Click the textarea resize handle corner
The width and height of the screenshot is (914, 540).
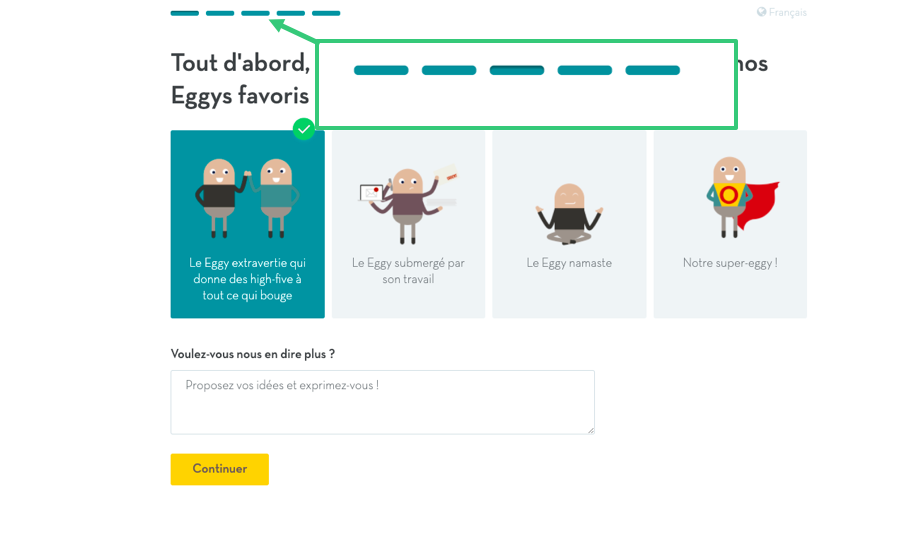tap(590, 430)
